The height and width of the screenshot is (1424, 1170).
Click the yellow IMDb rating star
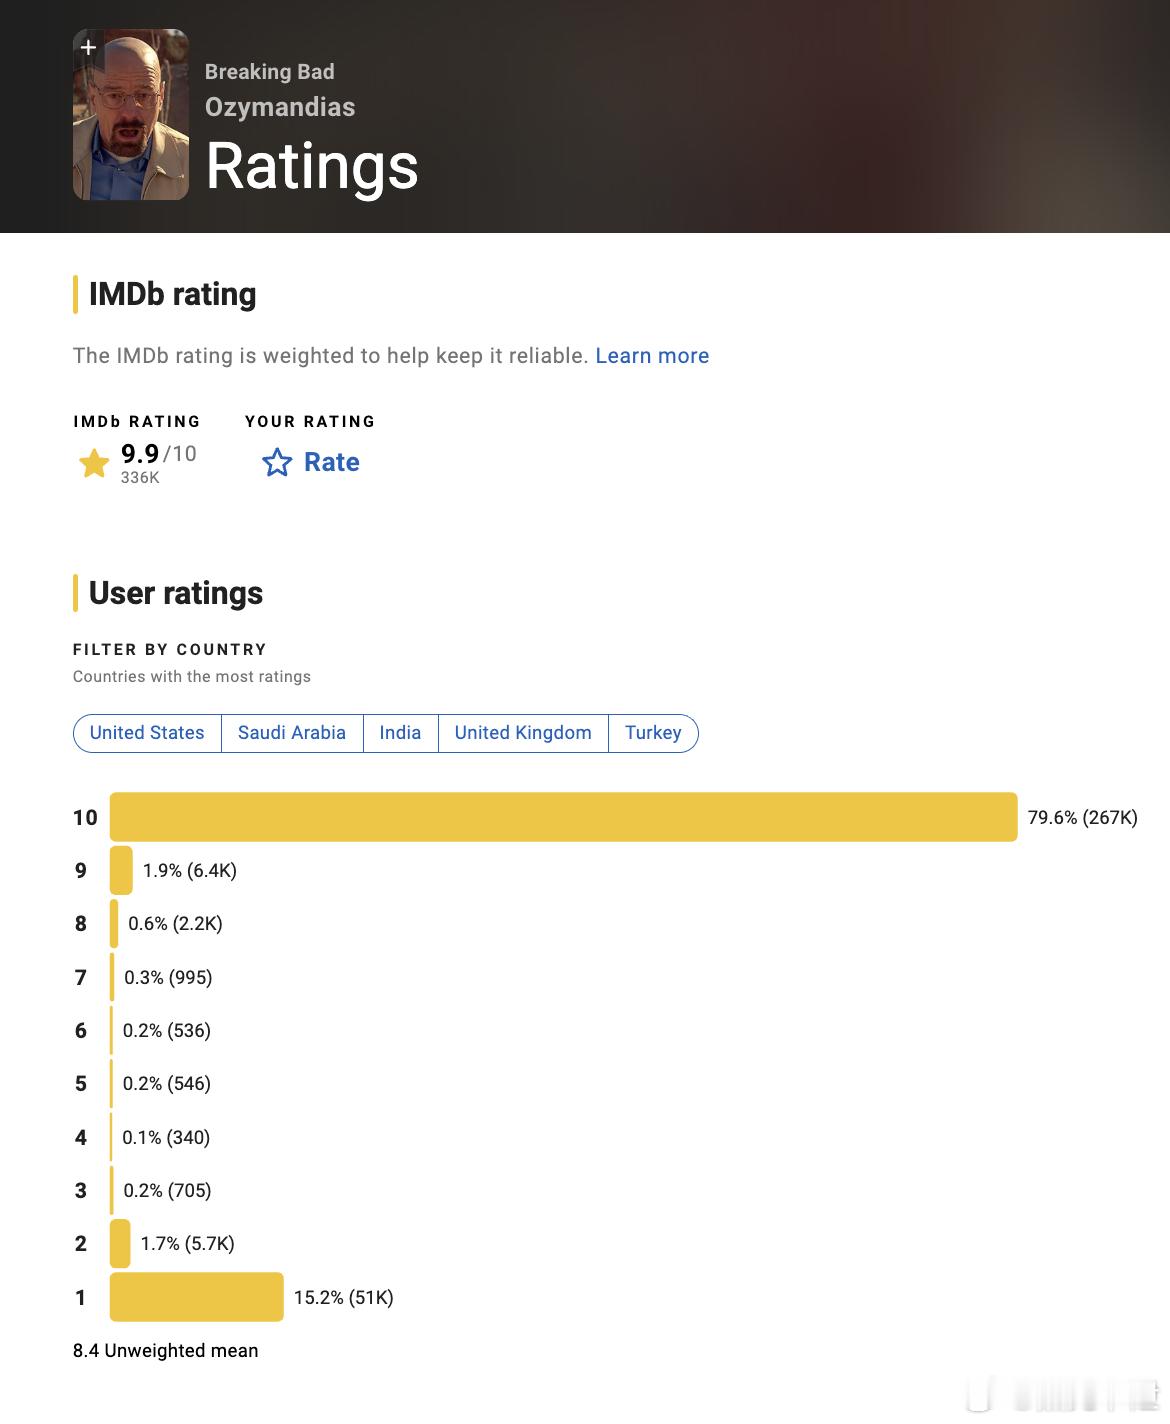coord(94,463)
